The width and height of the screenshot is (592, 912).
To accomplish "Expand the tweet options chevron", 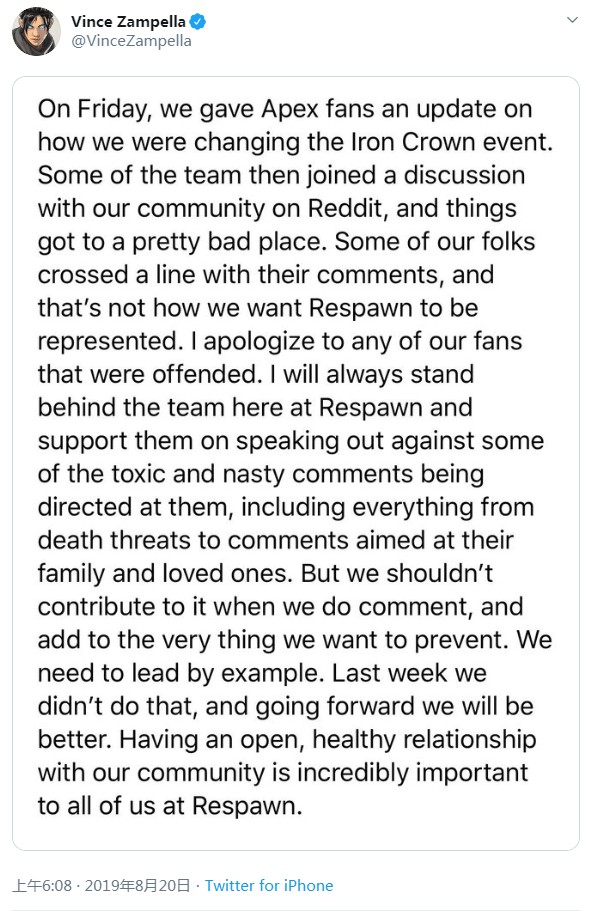I will tap(572, 20).
